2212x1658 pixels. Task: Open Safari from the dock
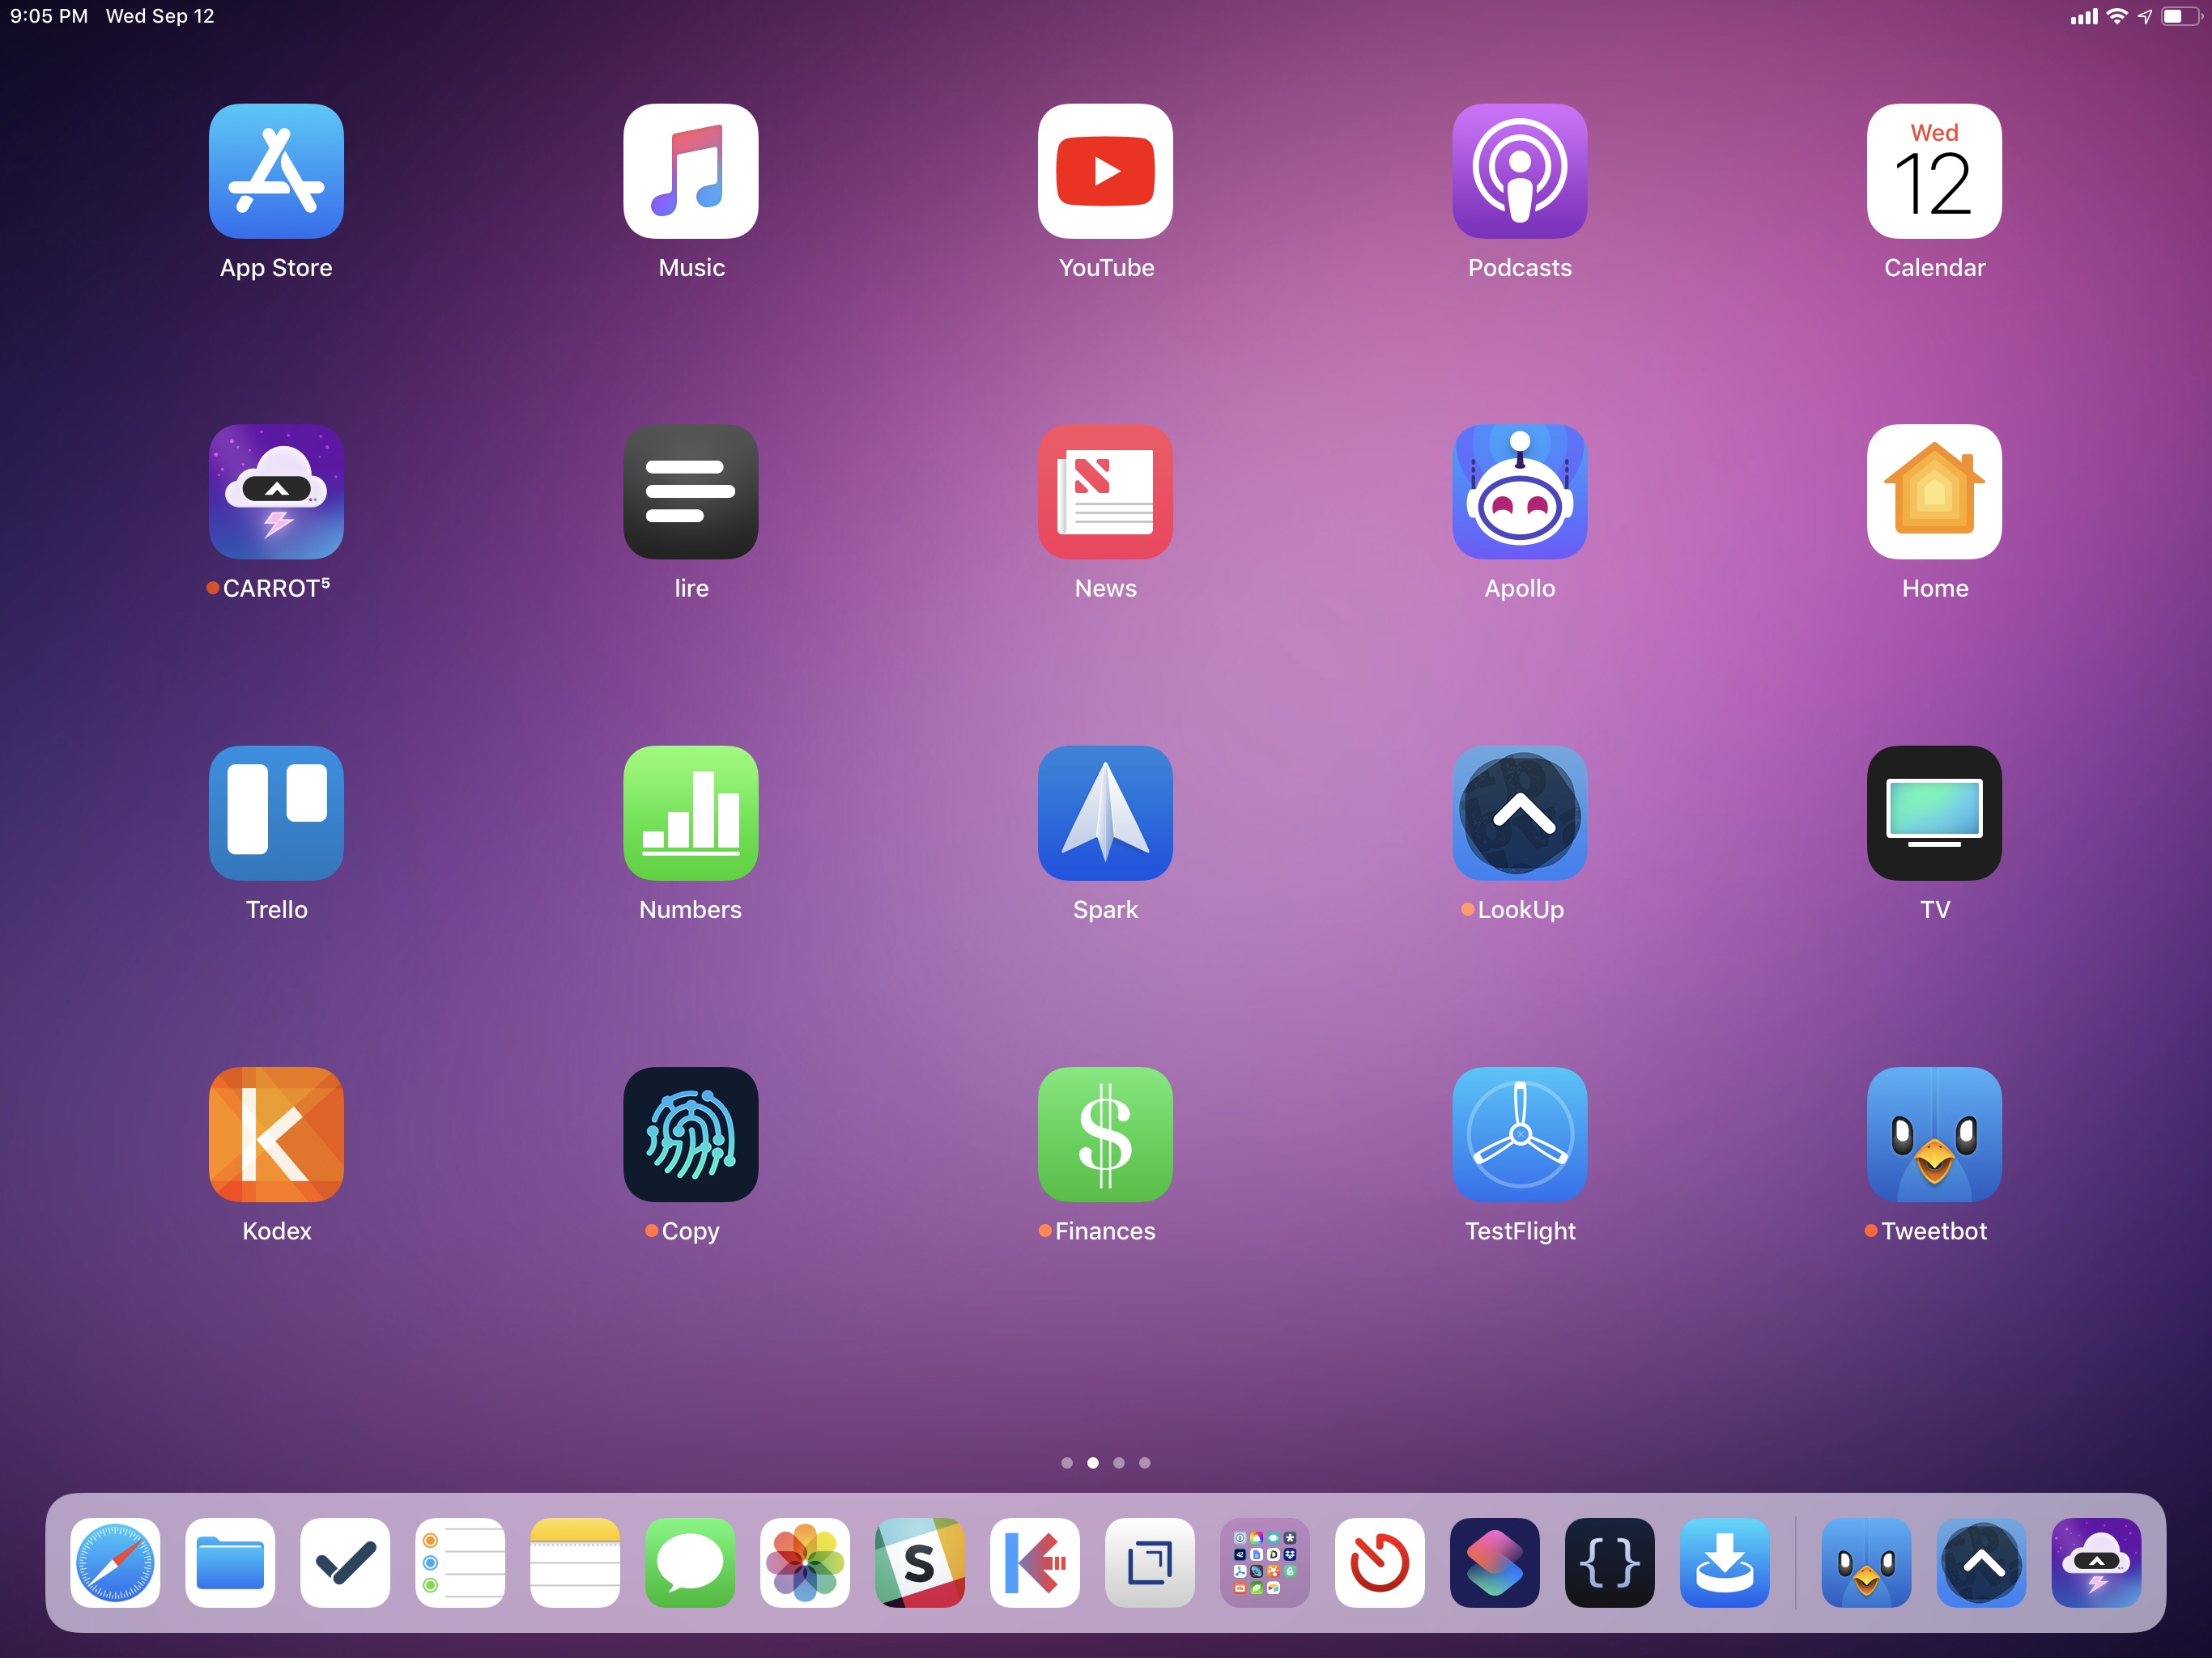click(115, 1563)
